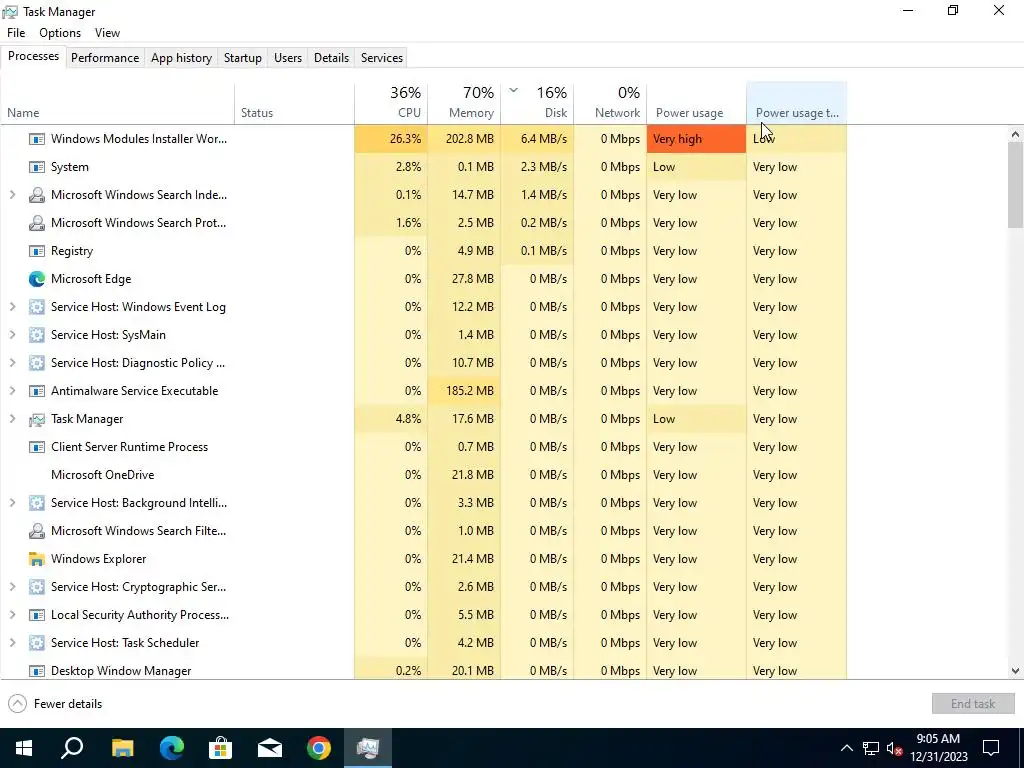Select the Microsoft OneDrive process row
The width and height of the screenshot is (1024, 768).
[423, 475]
